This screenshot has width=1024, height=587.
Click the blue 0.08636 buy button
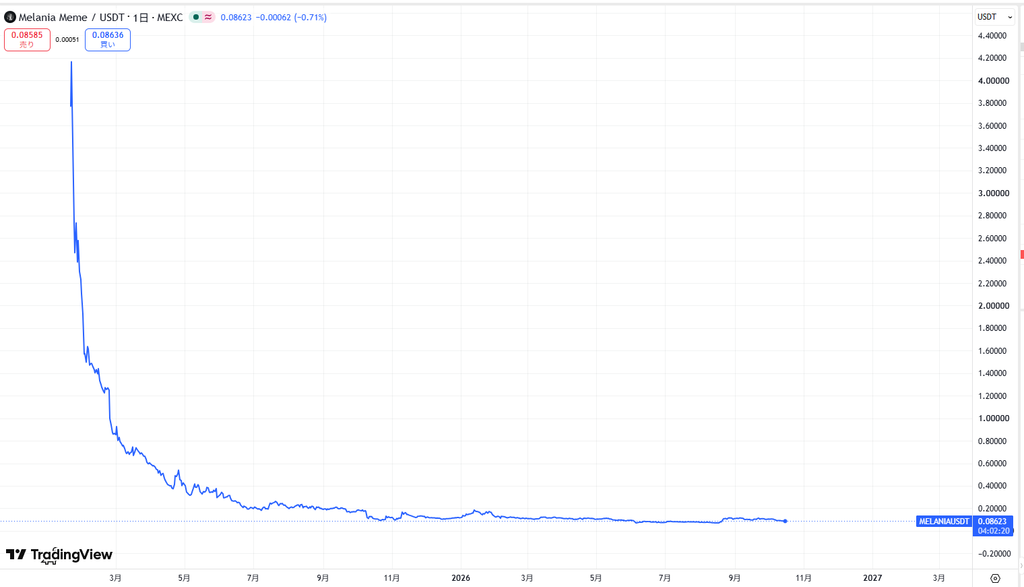pos(108,39)
